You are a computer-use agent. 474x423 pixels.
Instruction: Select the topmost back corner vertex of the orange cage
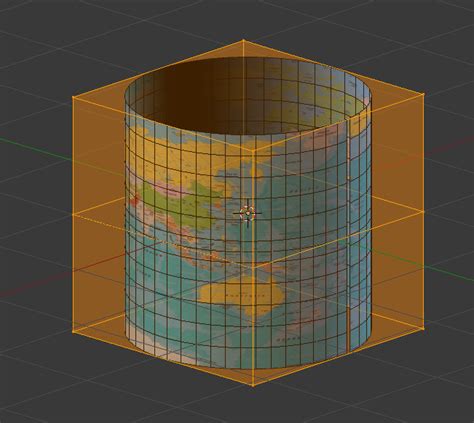(243, 40)
